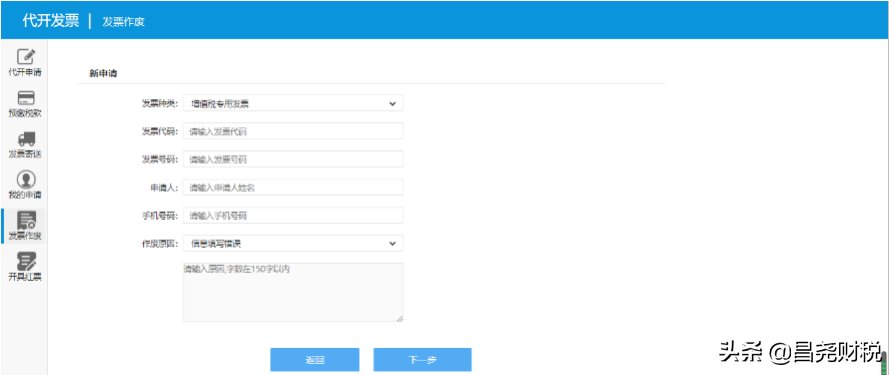Open the 发票寄送 truck icon

pyautogui.click(x=26, y=138)
